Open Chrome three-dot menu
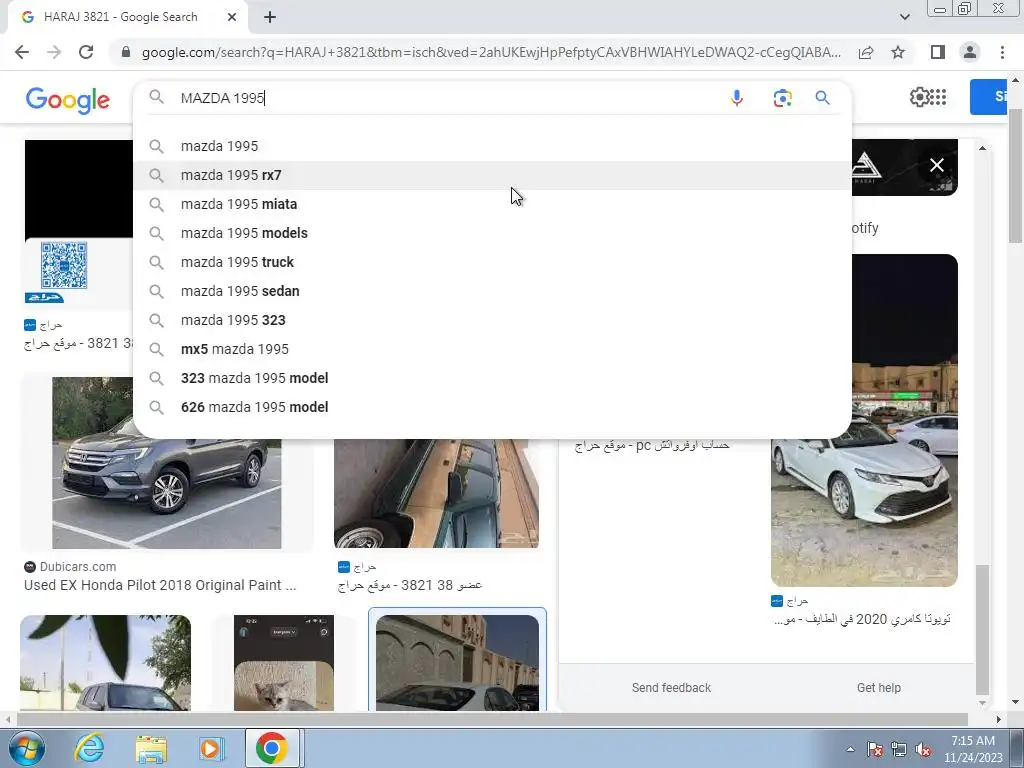The width and height of the screenshot is (1024, 768). (x=1002, y=52)
